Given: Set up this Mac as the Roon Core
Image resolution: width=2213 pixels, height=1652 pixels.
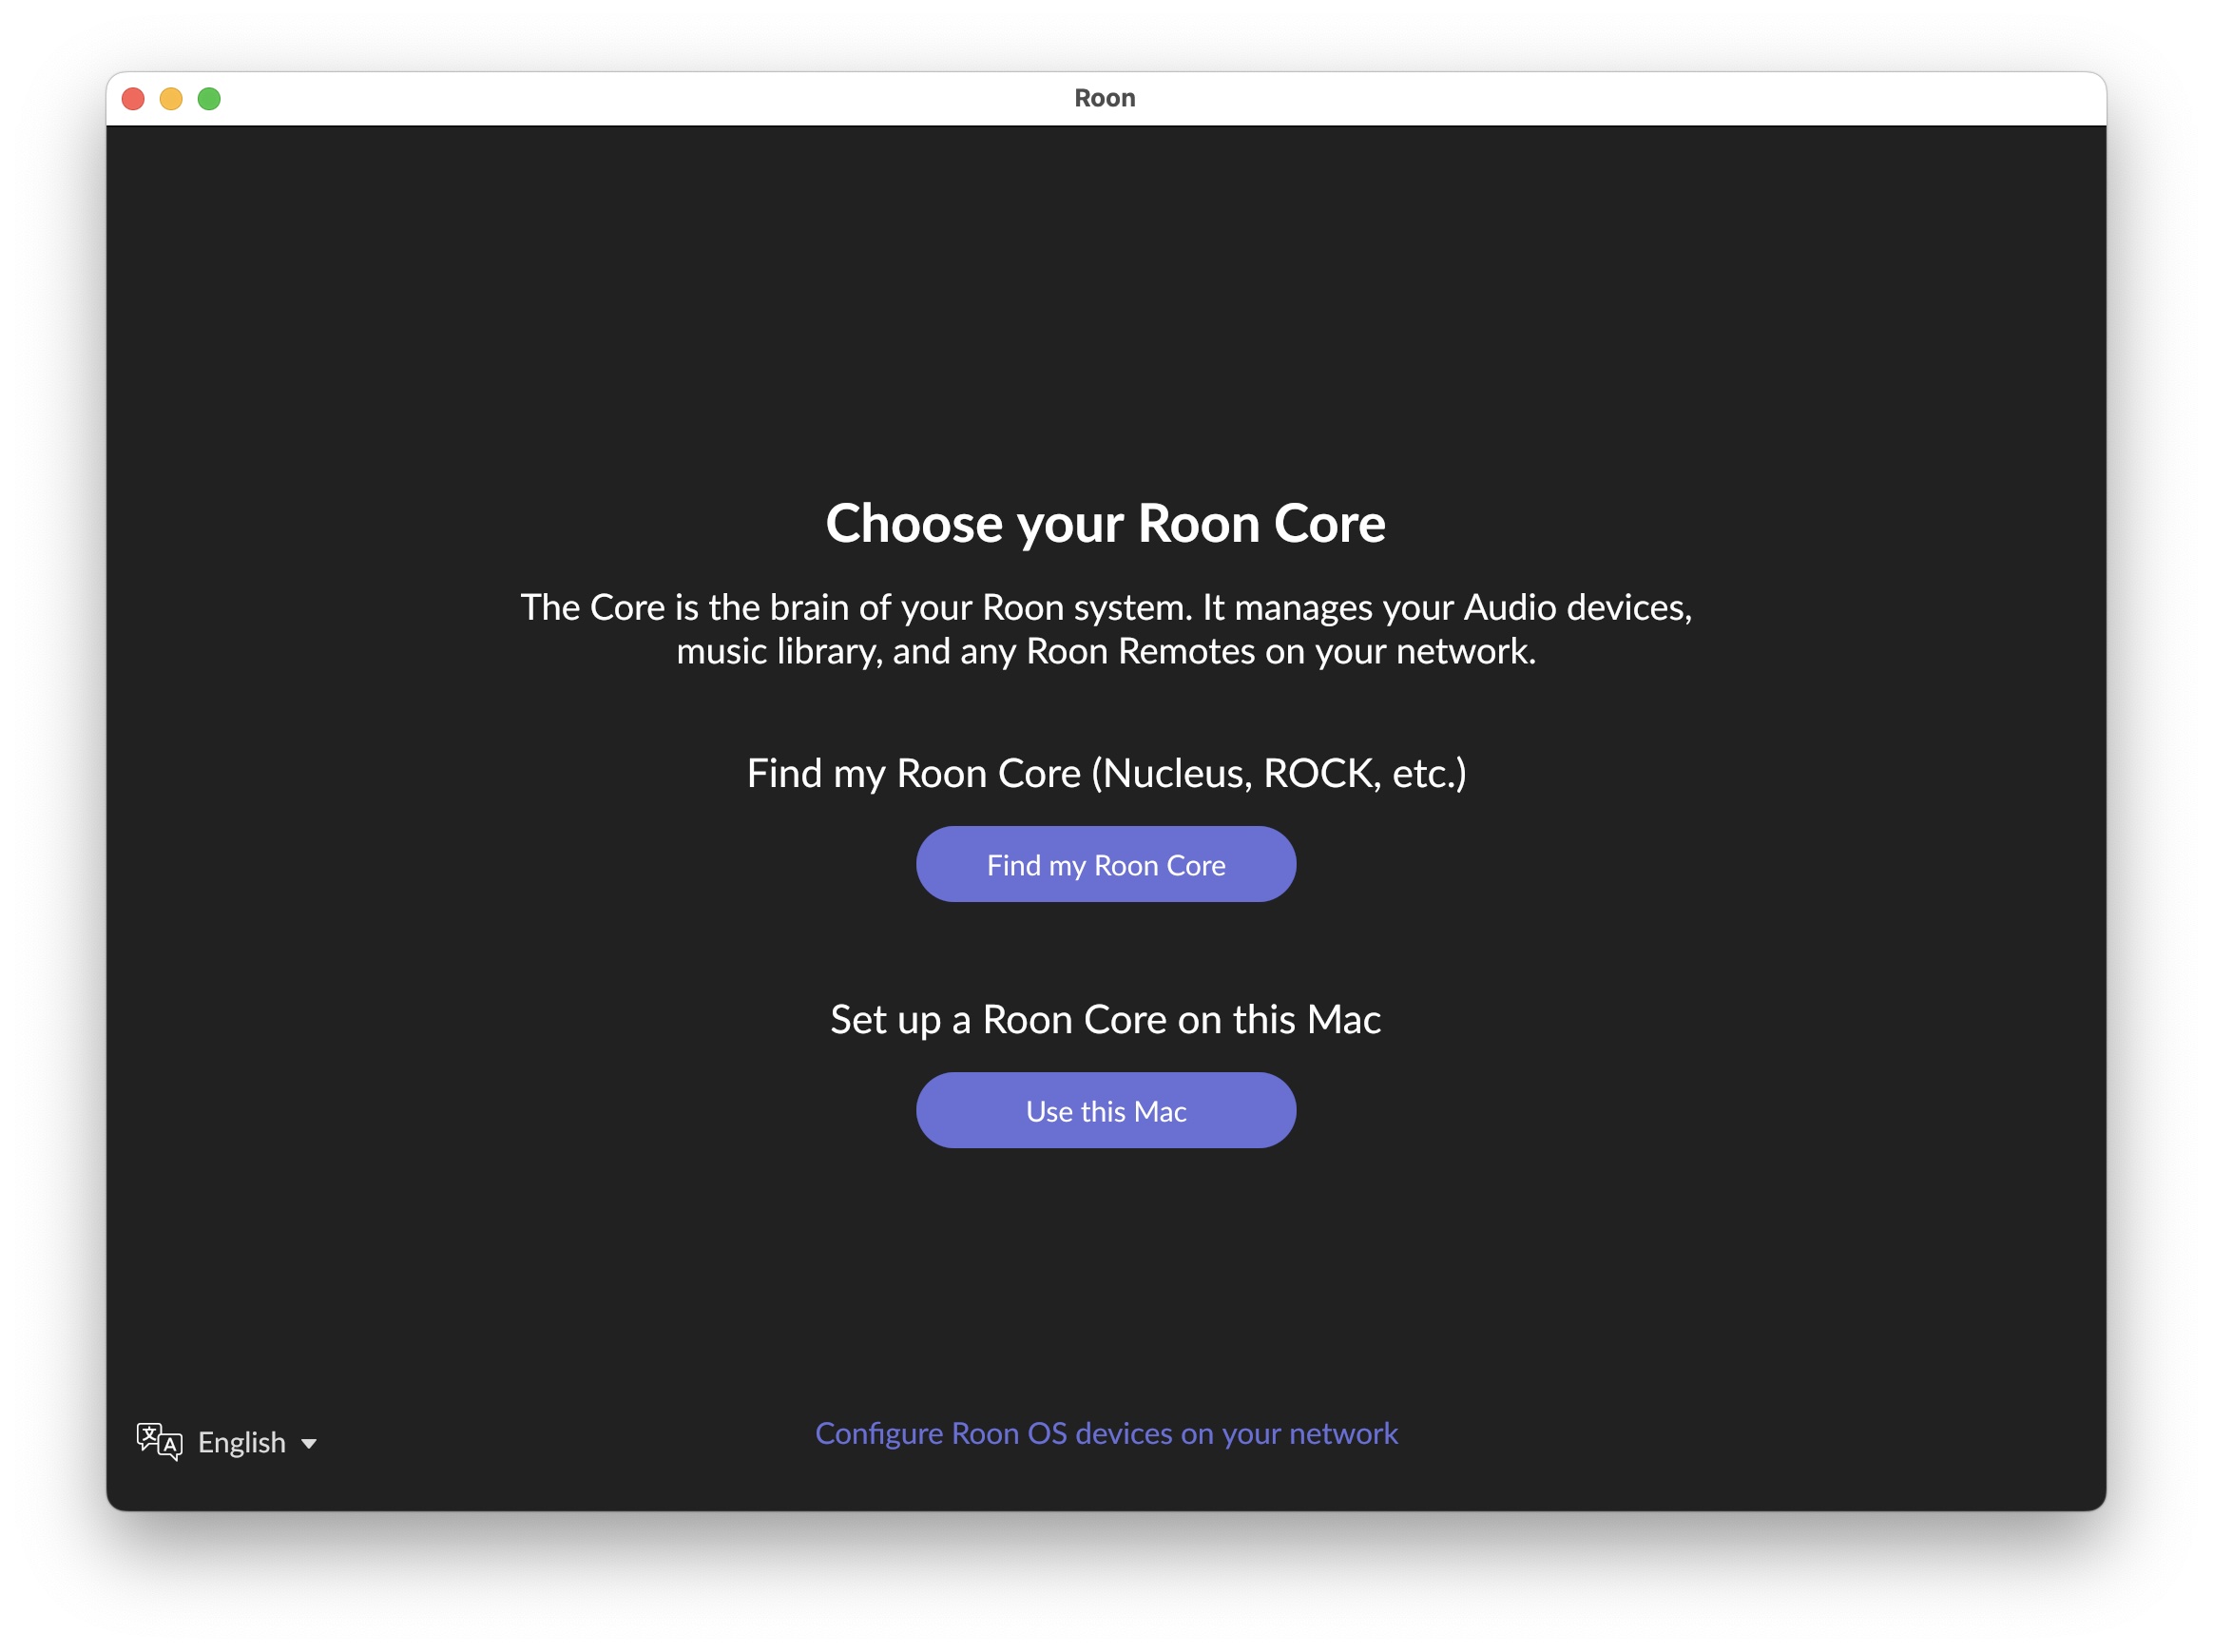Looking at the screenshot, I should point(1105,1110).
